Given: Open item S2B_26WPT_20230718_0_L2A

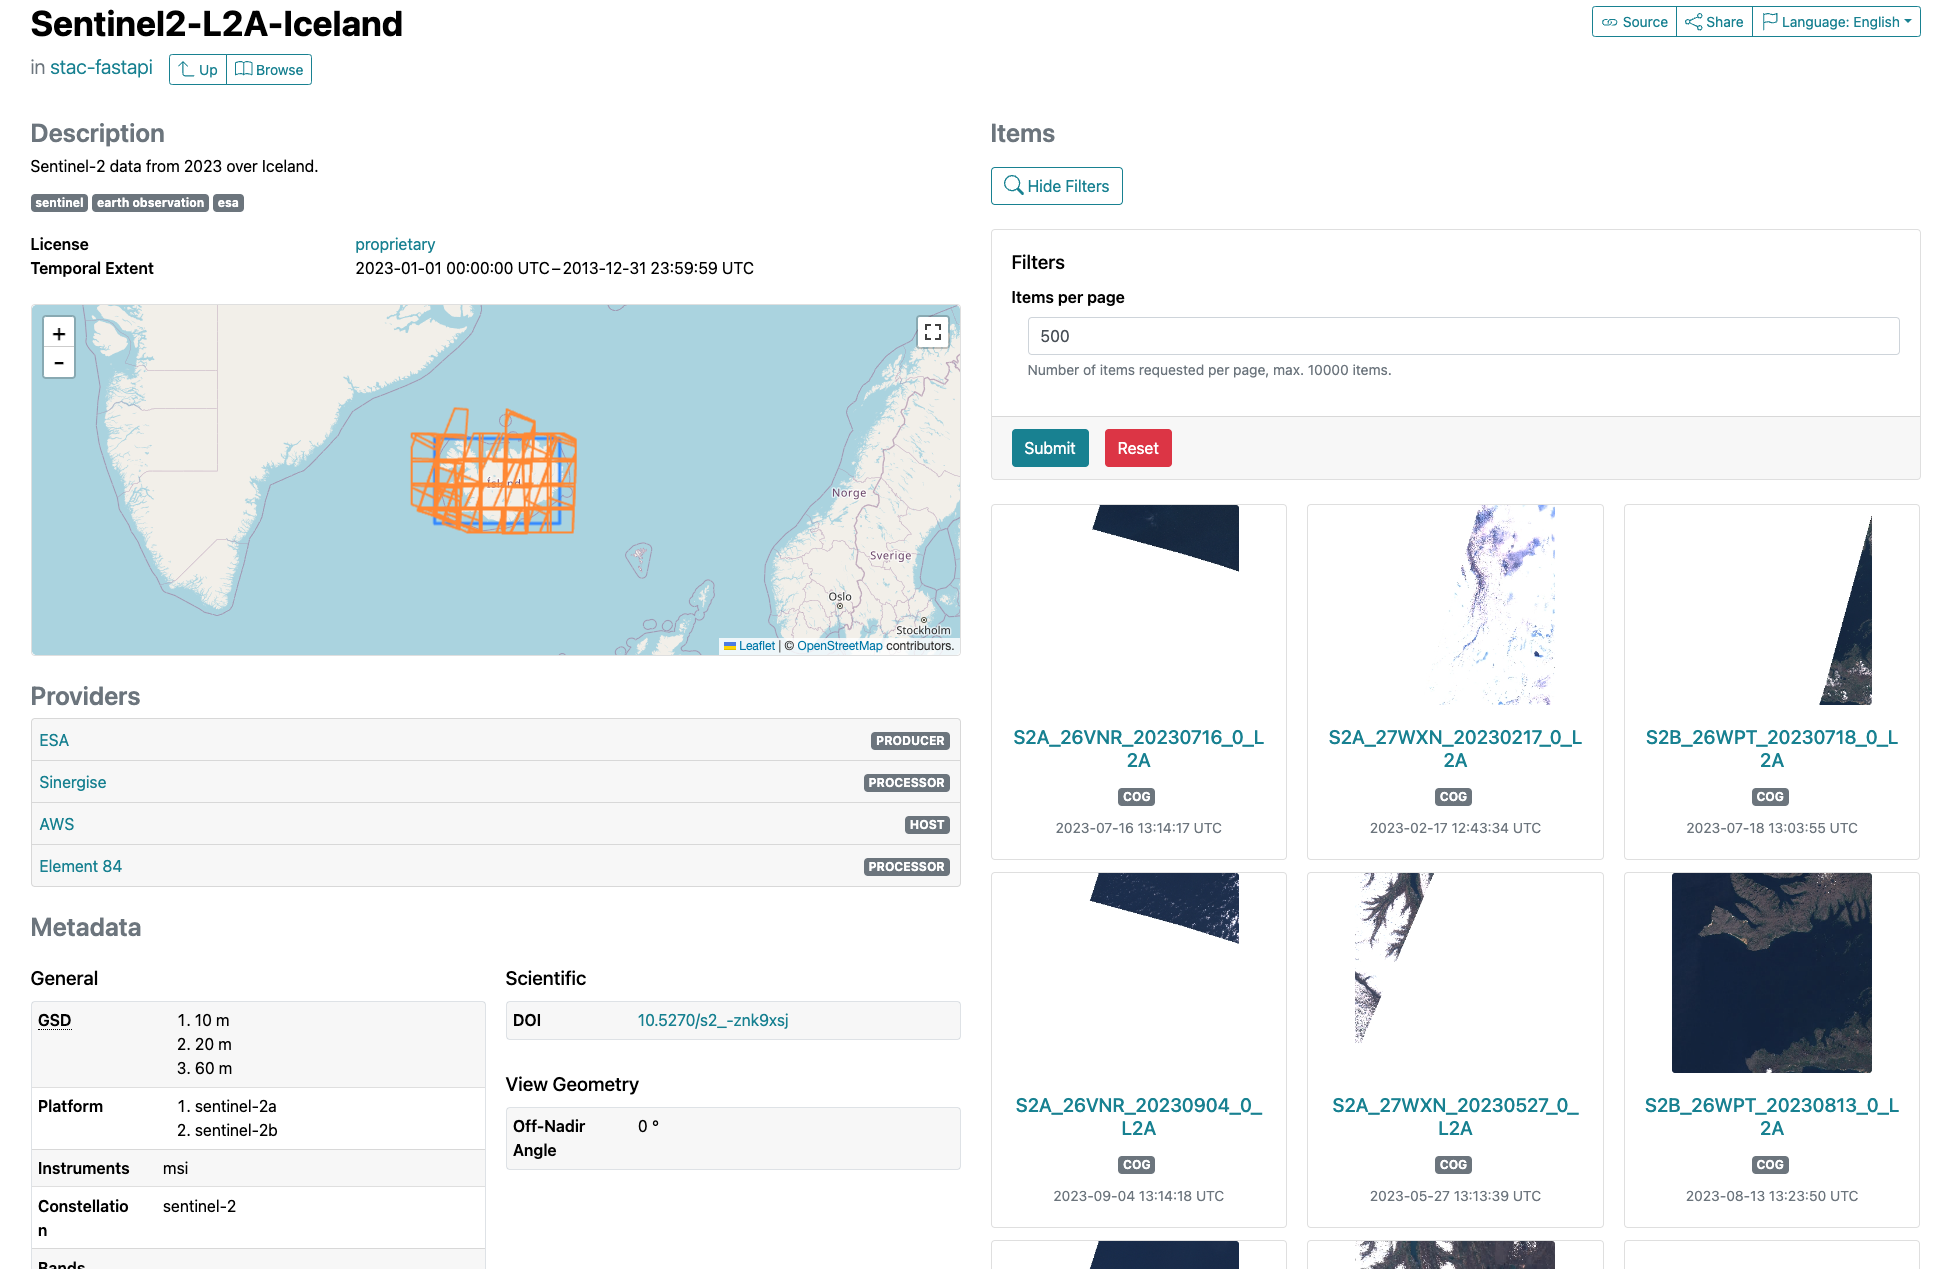Looking at the screenshot, I should pos(1772,749).
